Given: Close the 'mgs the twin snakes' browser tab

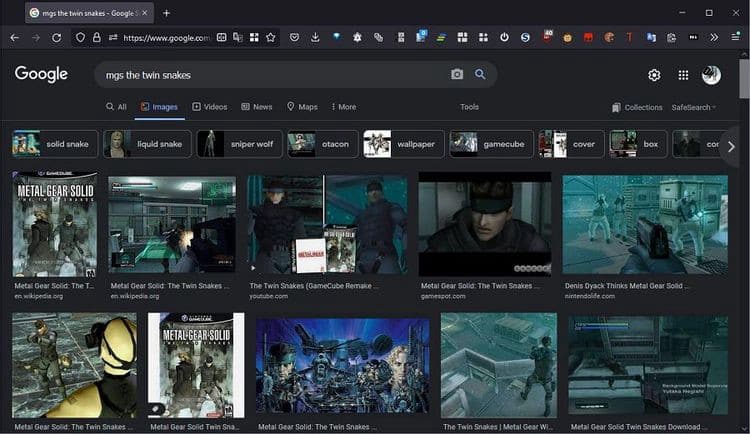Looking at the screenshot, I should click(145, 13).
